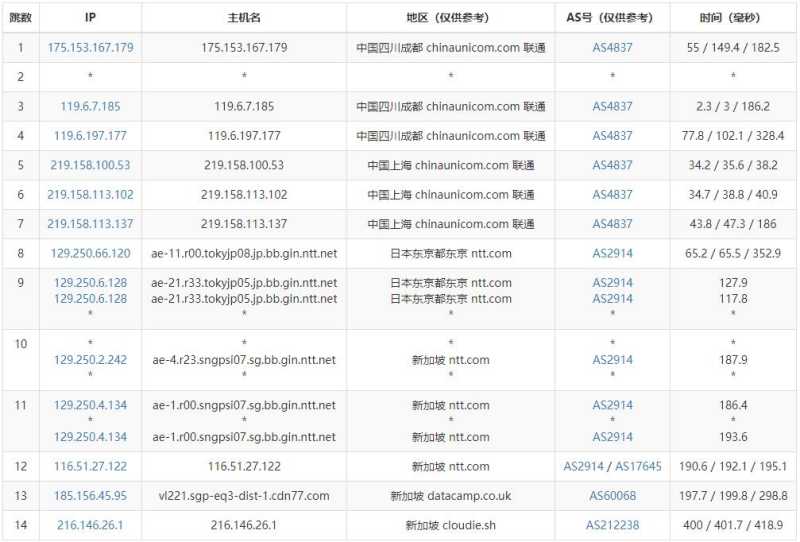The width and height of the screenshot is (800, 542).
Task: Select time value 34.2 / 35.6 / 38.2
Action: 733,165
